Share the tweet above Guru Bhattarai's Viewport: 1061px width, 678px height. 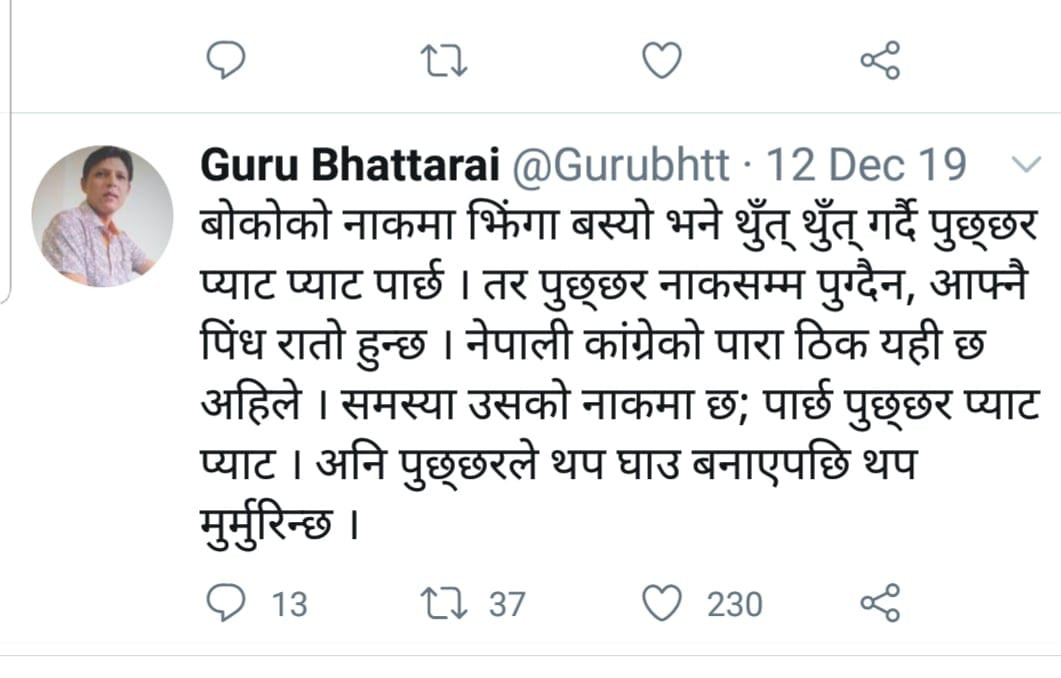(880, 61)
